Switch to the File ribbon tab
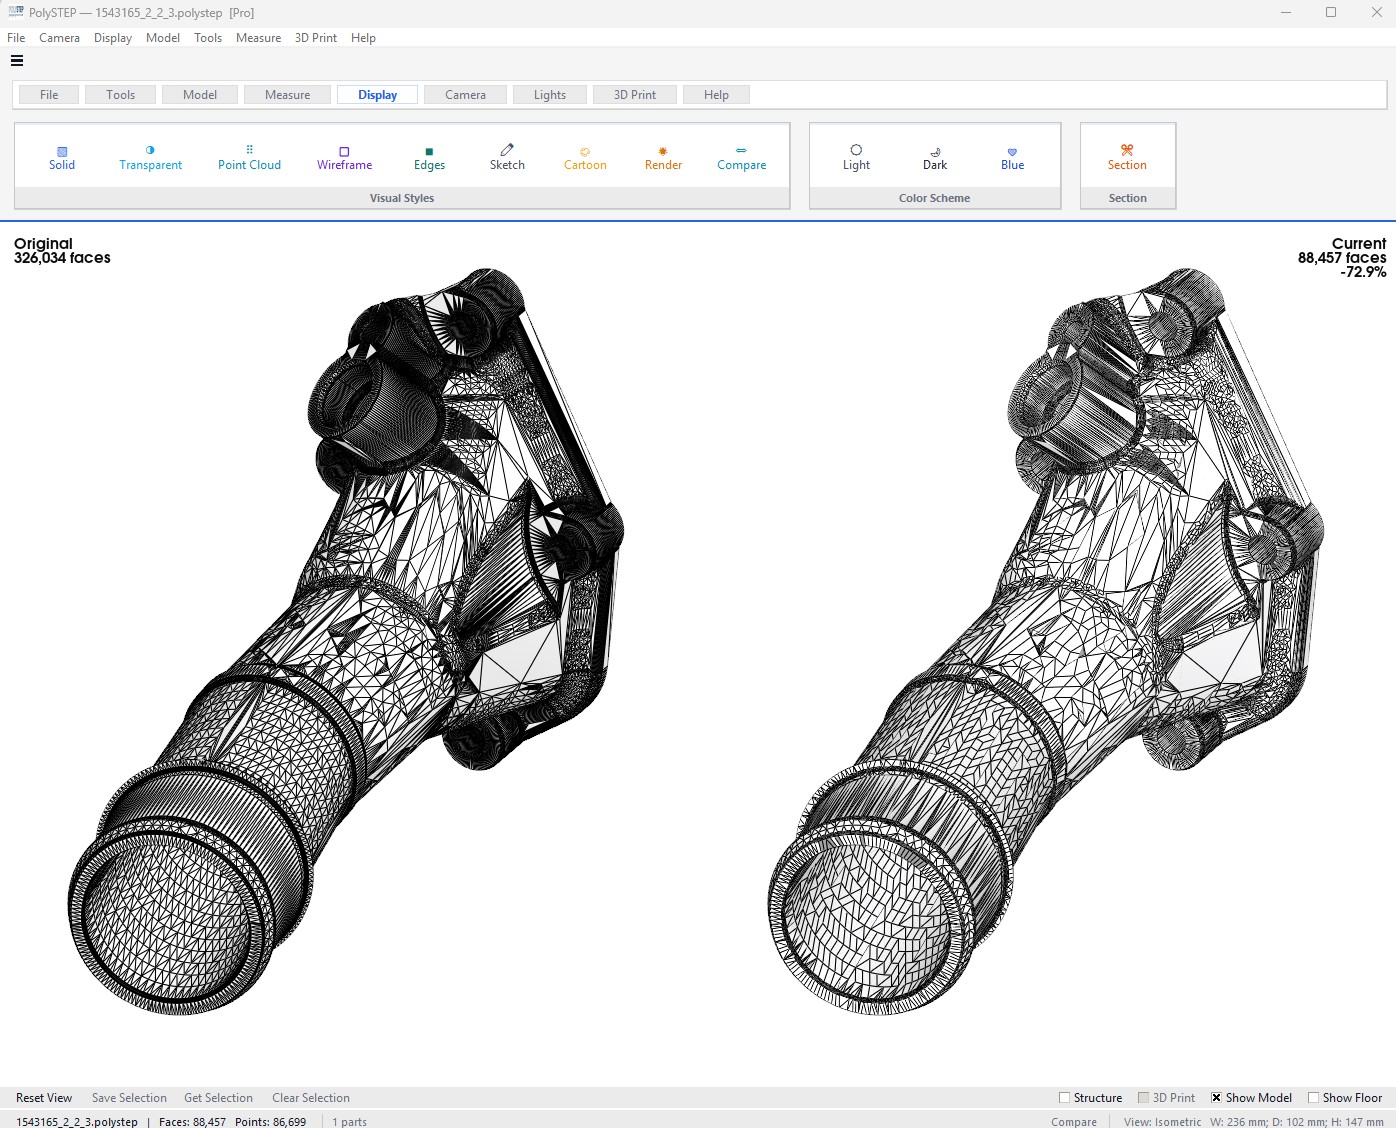1396x1128 pixels. click(x=49, y=95)
